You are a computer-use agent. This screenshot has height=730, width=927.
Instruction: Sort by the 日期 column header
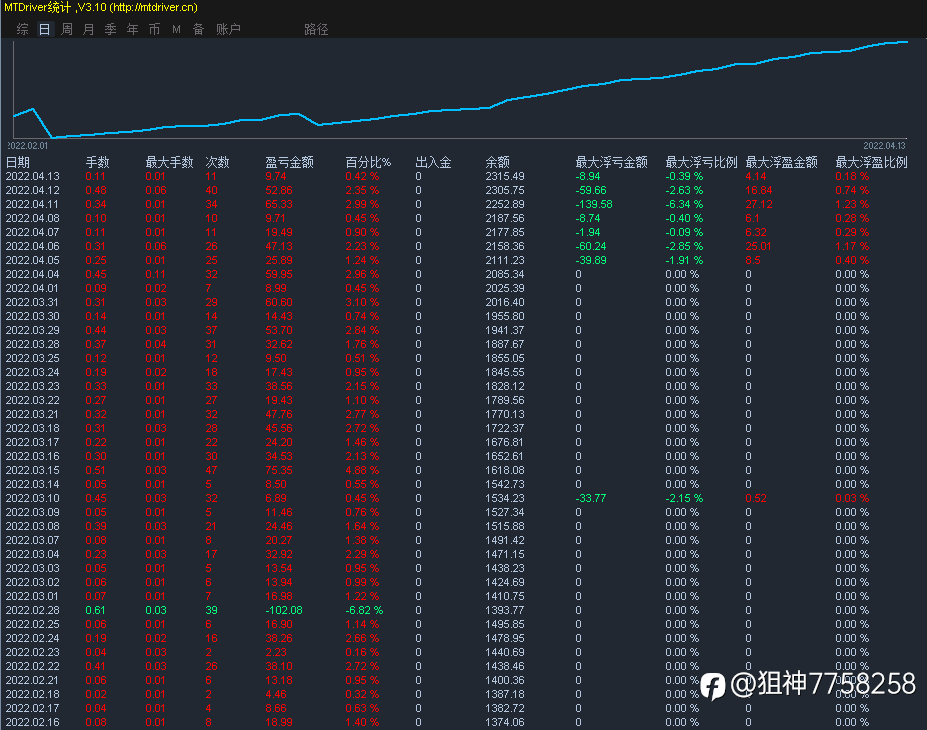tap(18, 162)
